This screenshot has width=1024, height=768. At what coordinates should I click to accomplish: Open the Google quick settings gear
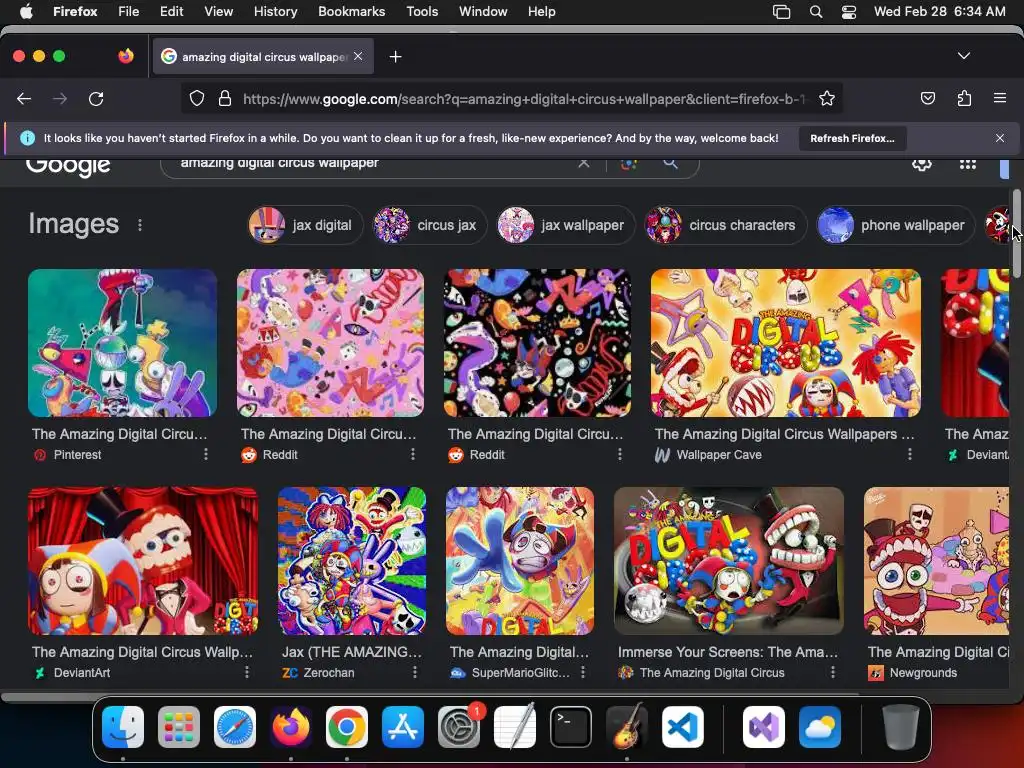(x=921, y=163)
